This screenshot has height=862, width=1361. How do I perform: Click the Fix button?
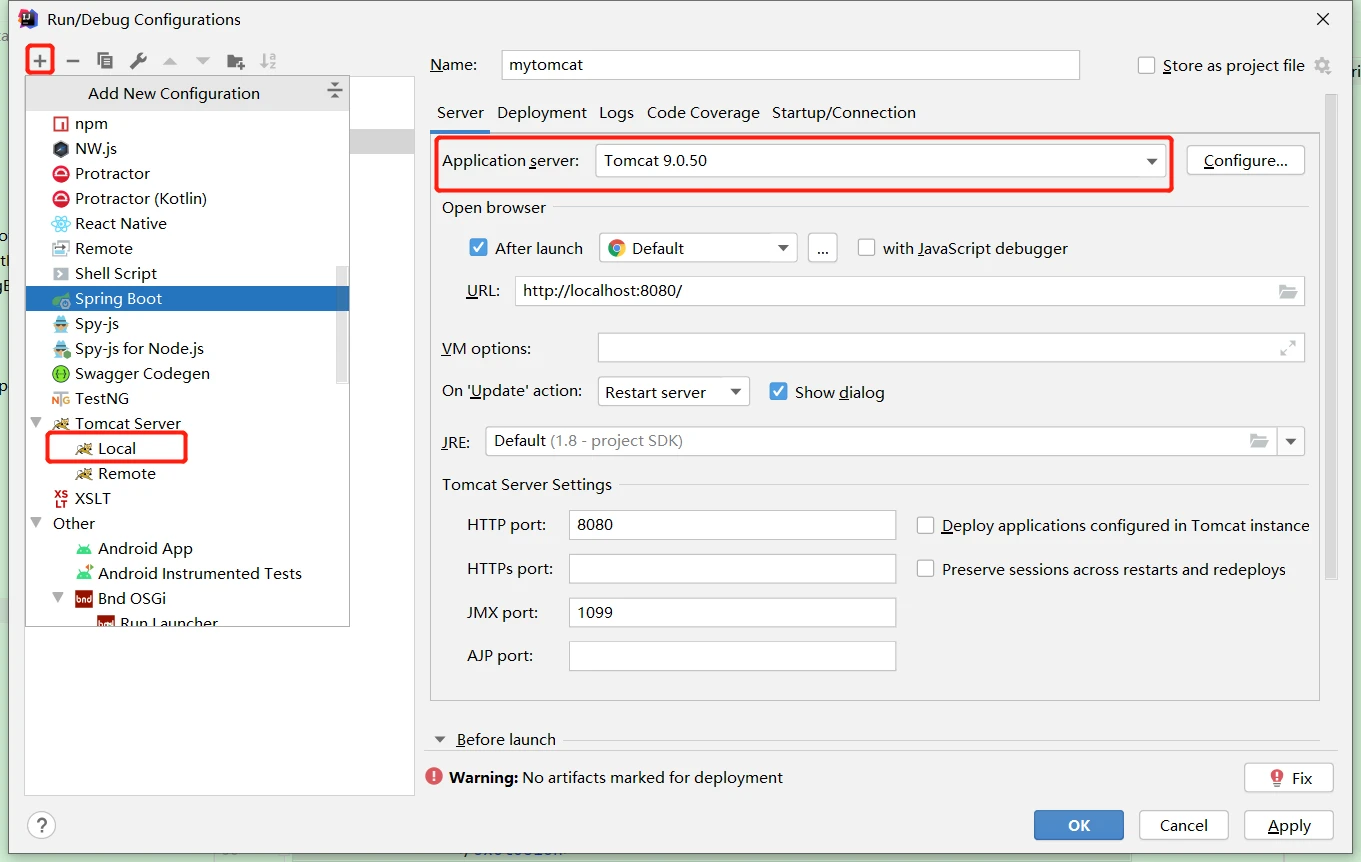point(1289,778)
